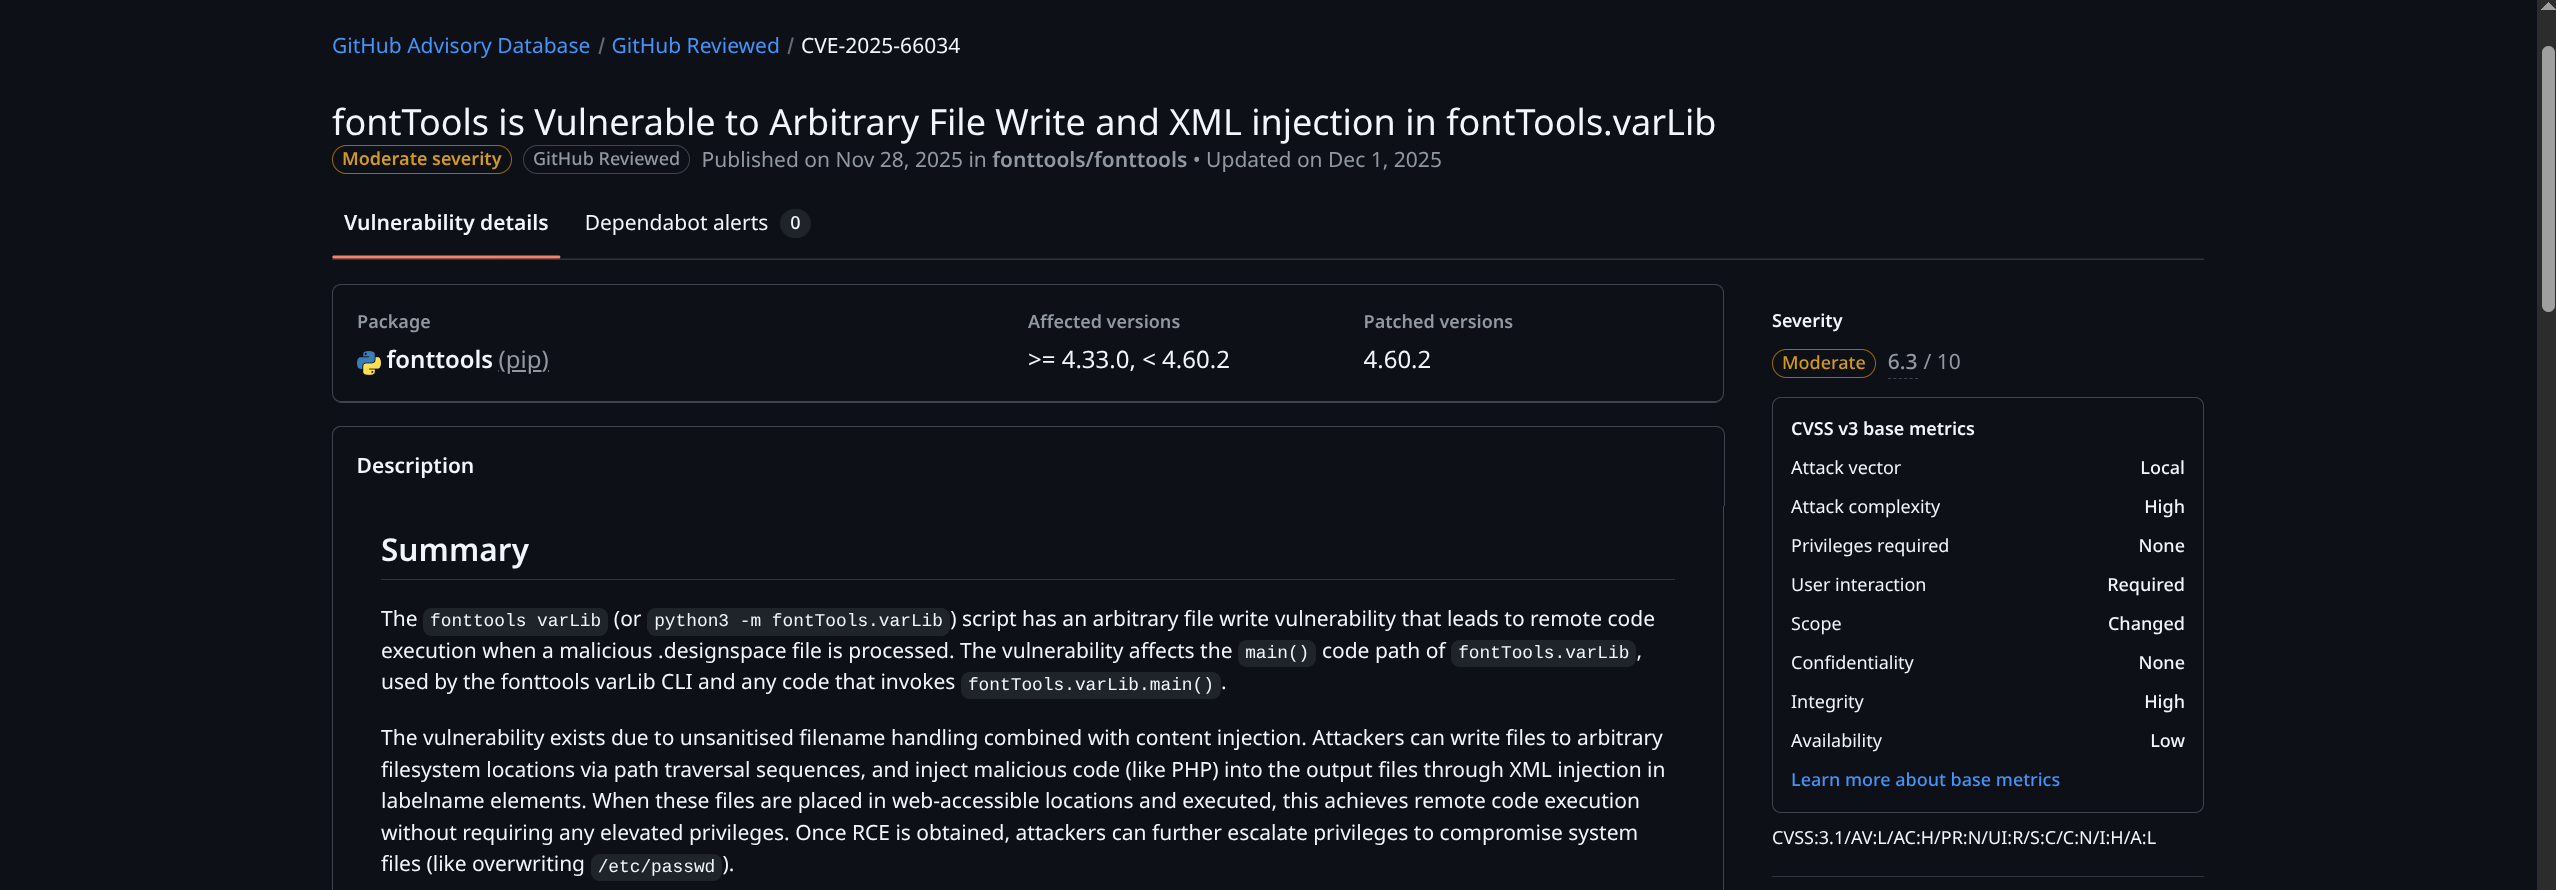This screenshot has width=2556, height=890.
Task: Click the pip ecosystem link
Action: point(524,360)
